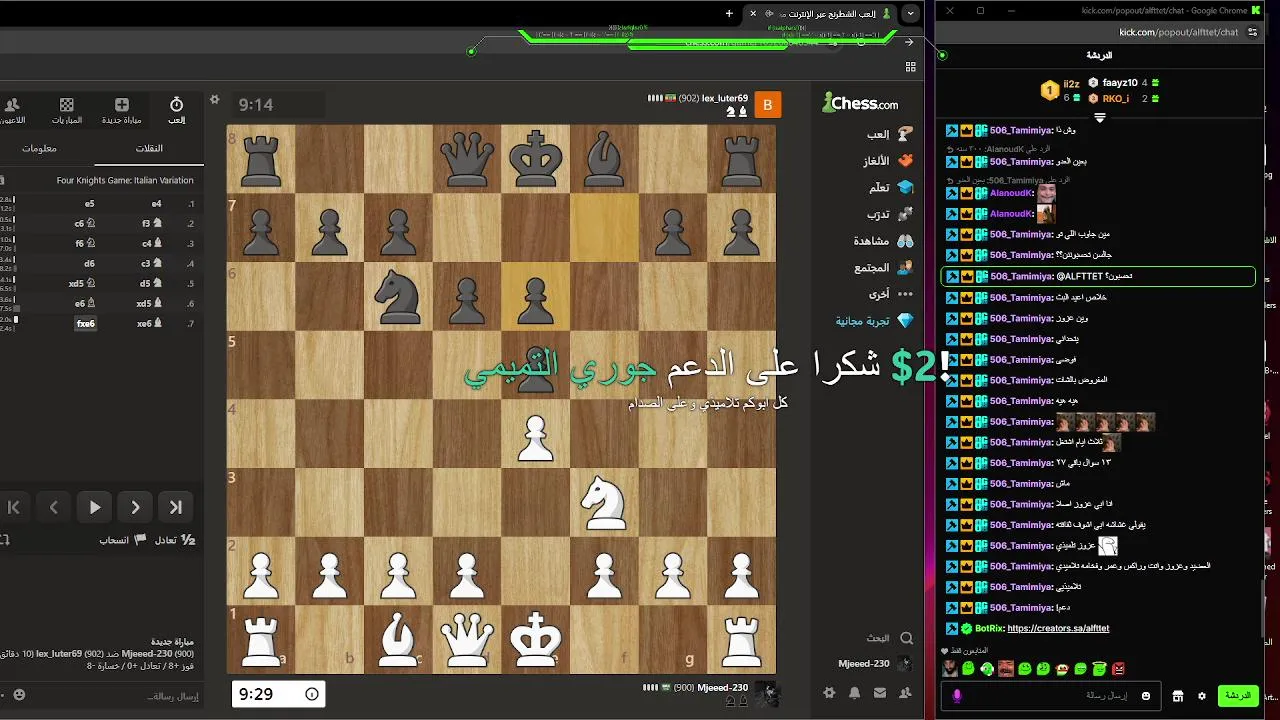Click white move xe6 in row 7

pos(150,324)
